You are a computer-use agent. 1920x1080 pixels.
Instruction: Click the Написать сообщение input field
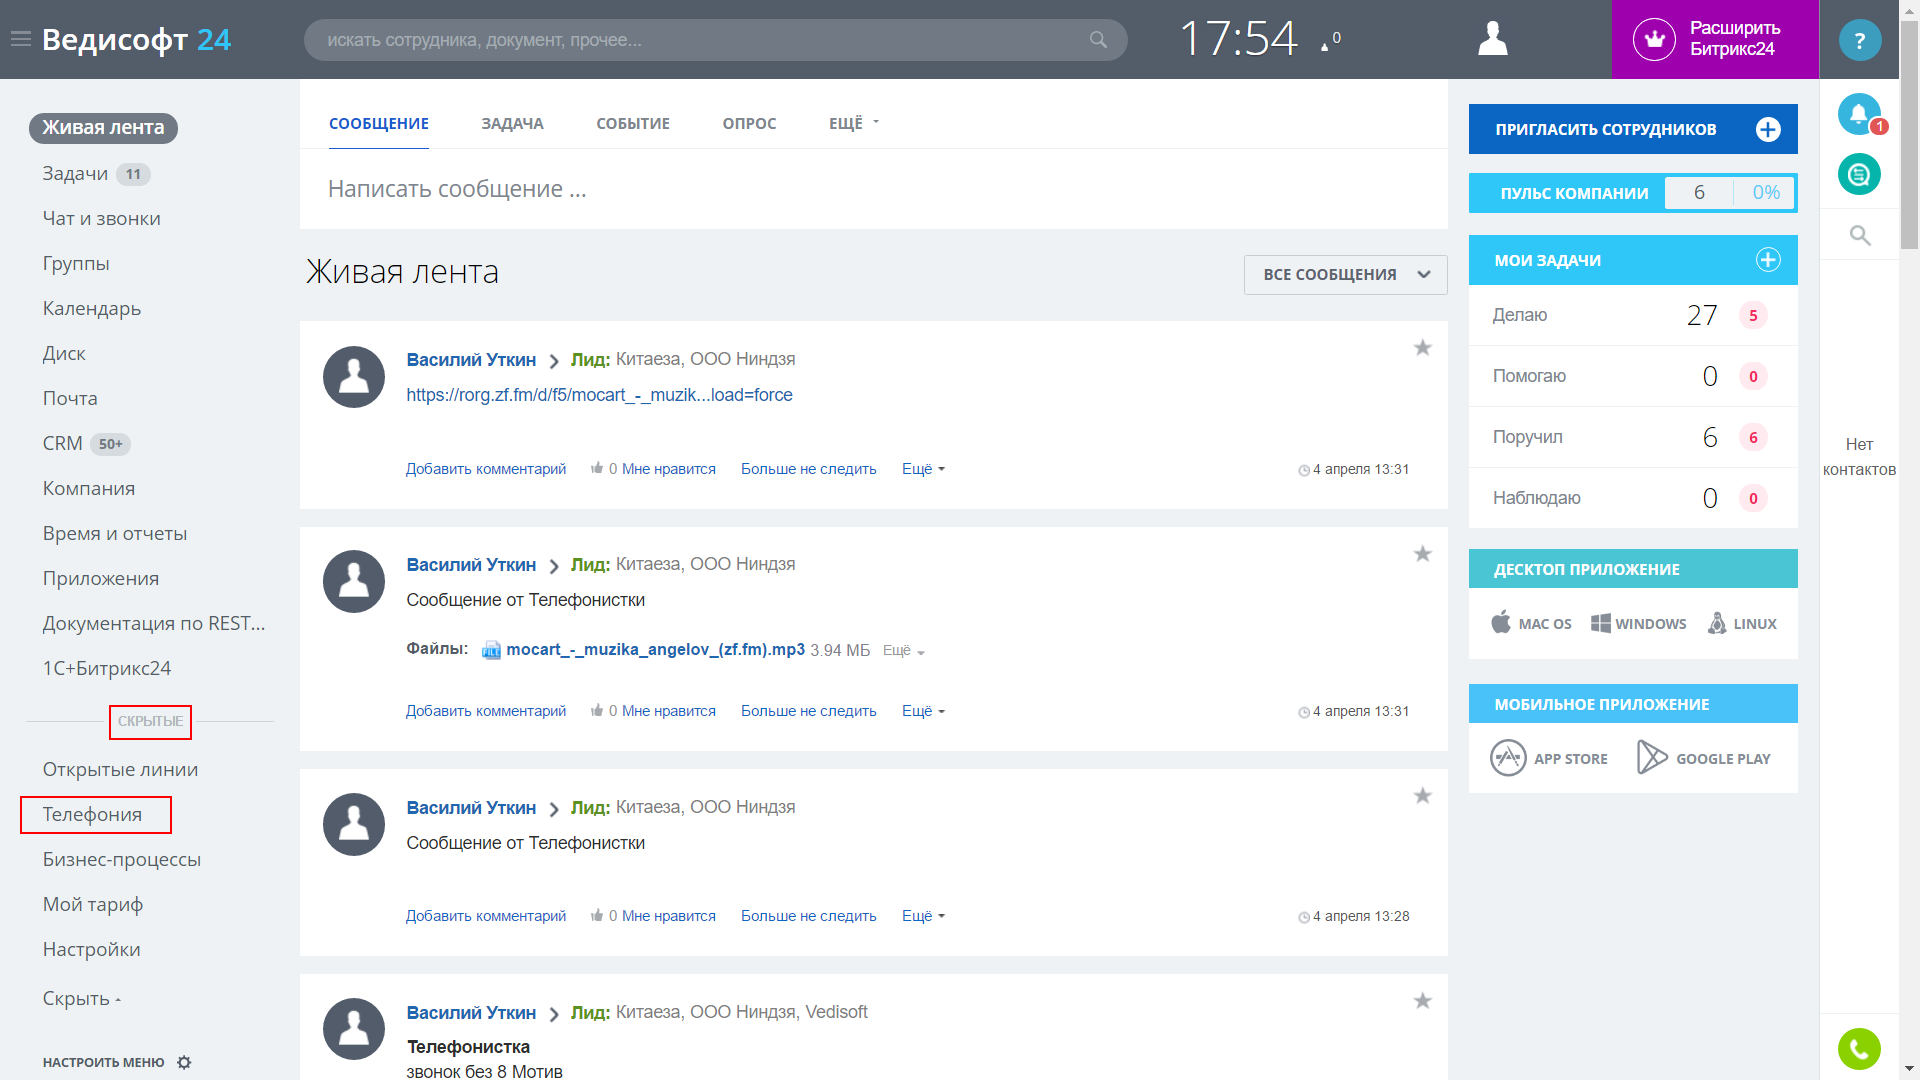pyautogui.click(x=873, y=189)
